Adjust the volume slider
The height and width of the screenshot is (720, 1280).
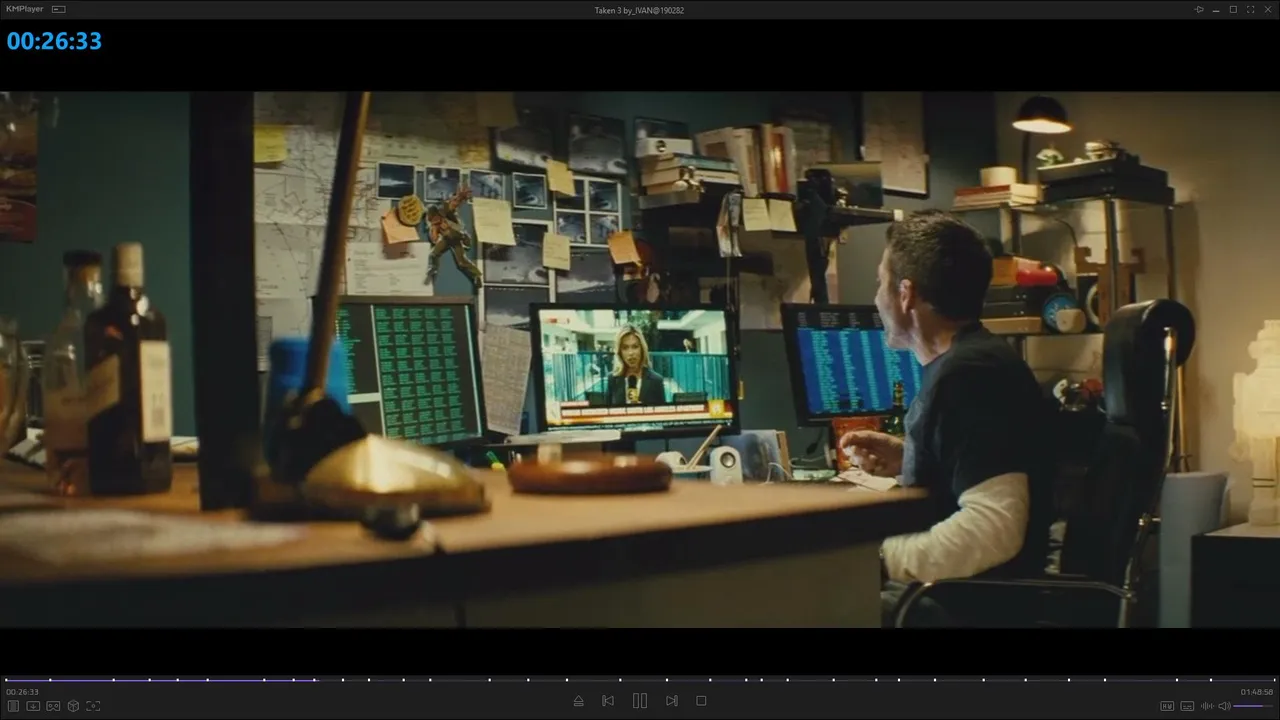coord(1254,706)
